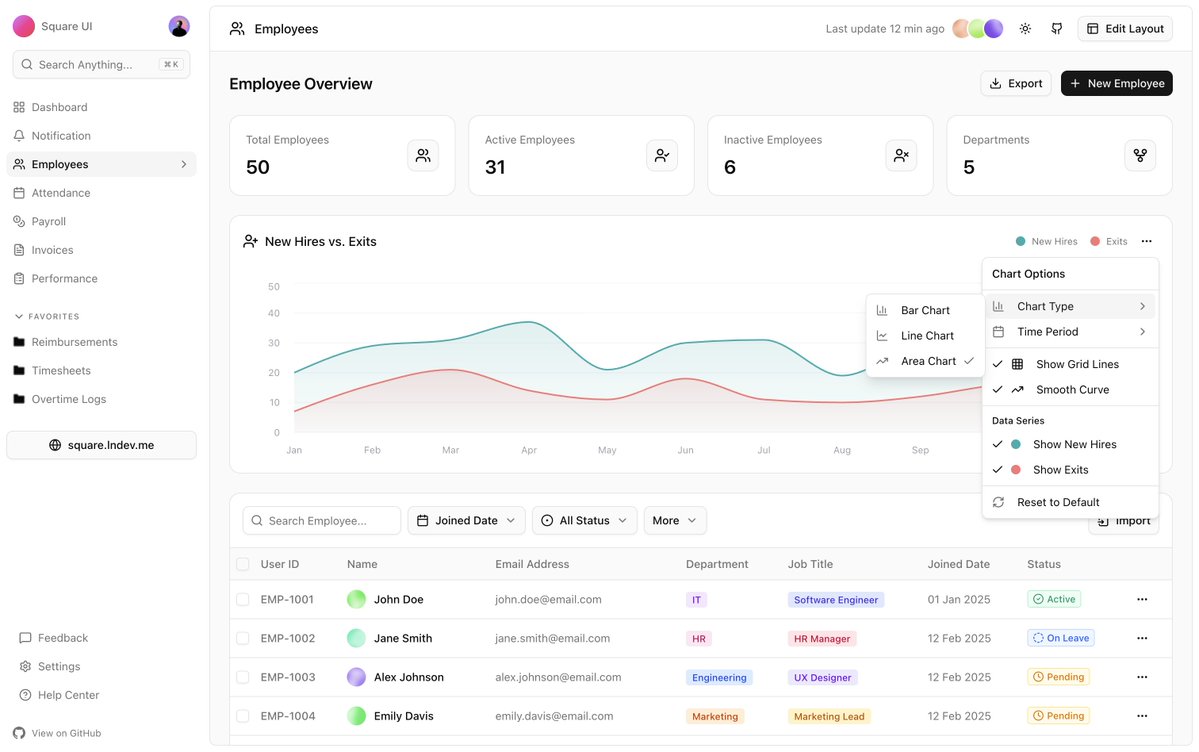Viewport: 1199px width, 752px height.
Task: Click the Departments card icon
Action: tap(1140, 155)
